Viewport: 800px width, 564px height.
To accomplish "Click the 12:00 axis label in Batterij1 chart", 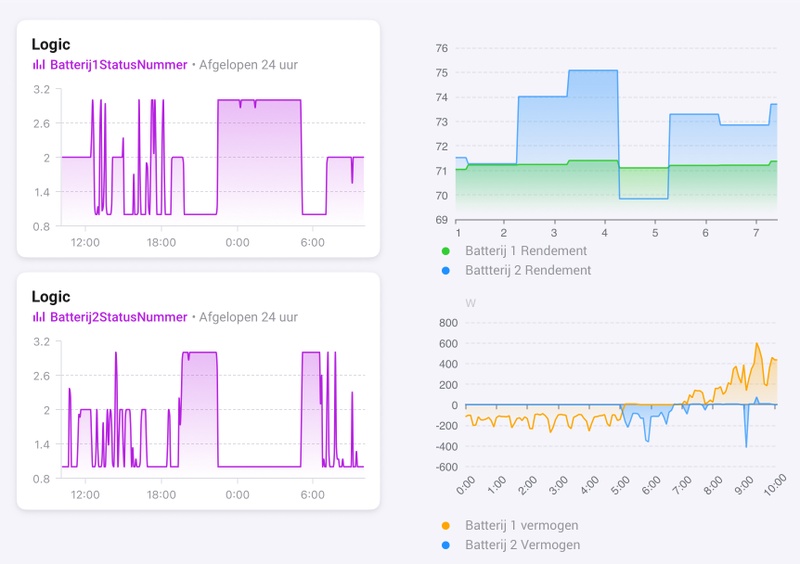I will coord(85,242).
